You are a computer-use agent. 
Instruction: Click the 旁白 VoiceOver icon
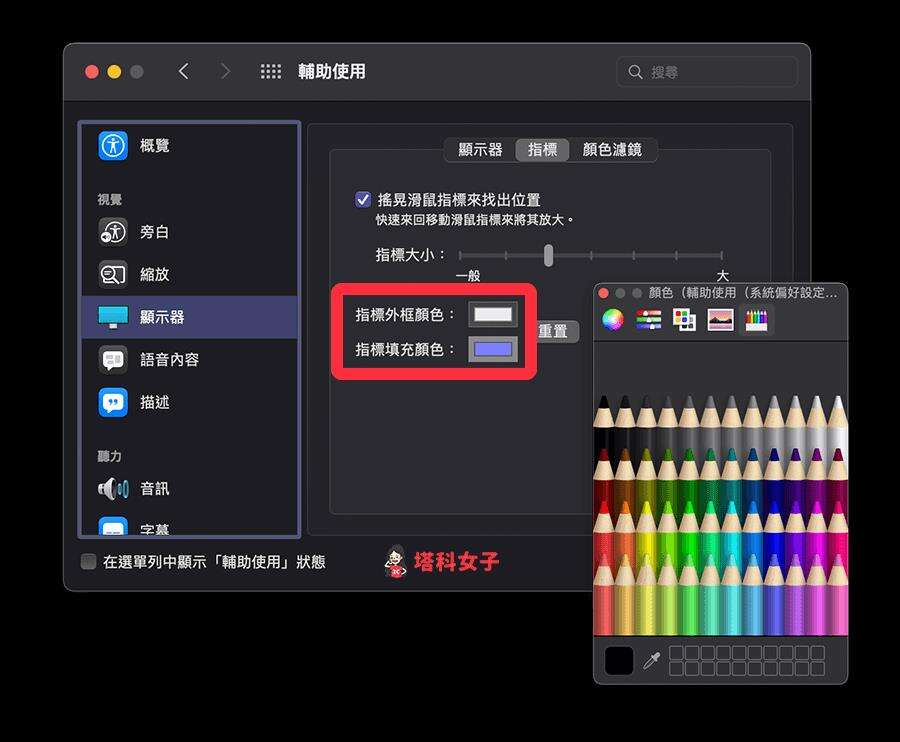coord(113,232)
